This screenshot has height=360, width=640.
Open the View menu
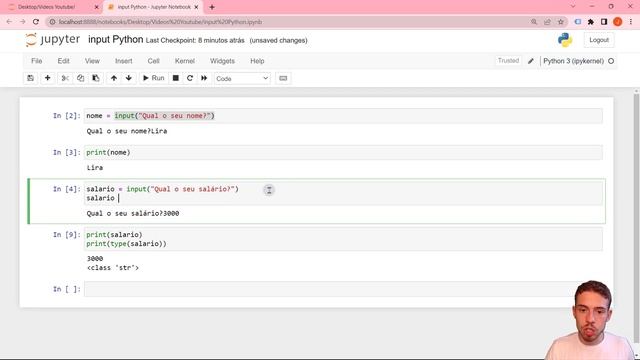click(92, 61)
